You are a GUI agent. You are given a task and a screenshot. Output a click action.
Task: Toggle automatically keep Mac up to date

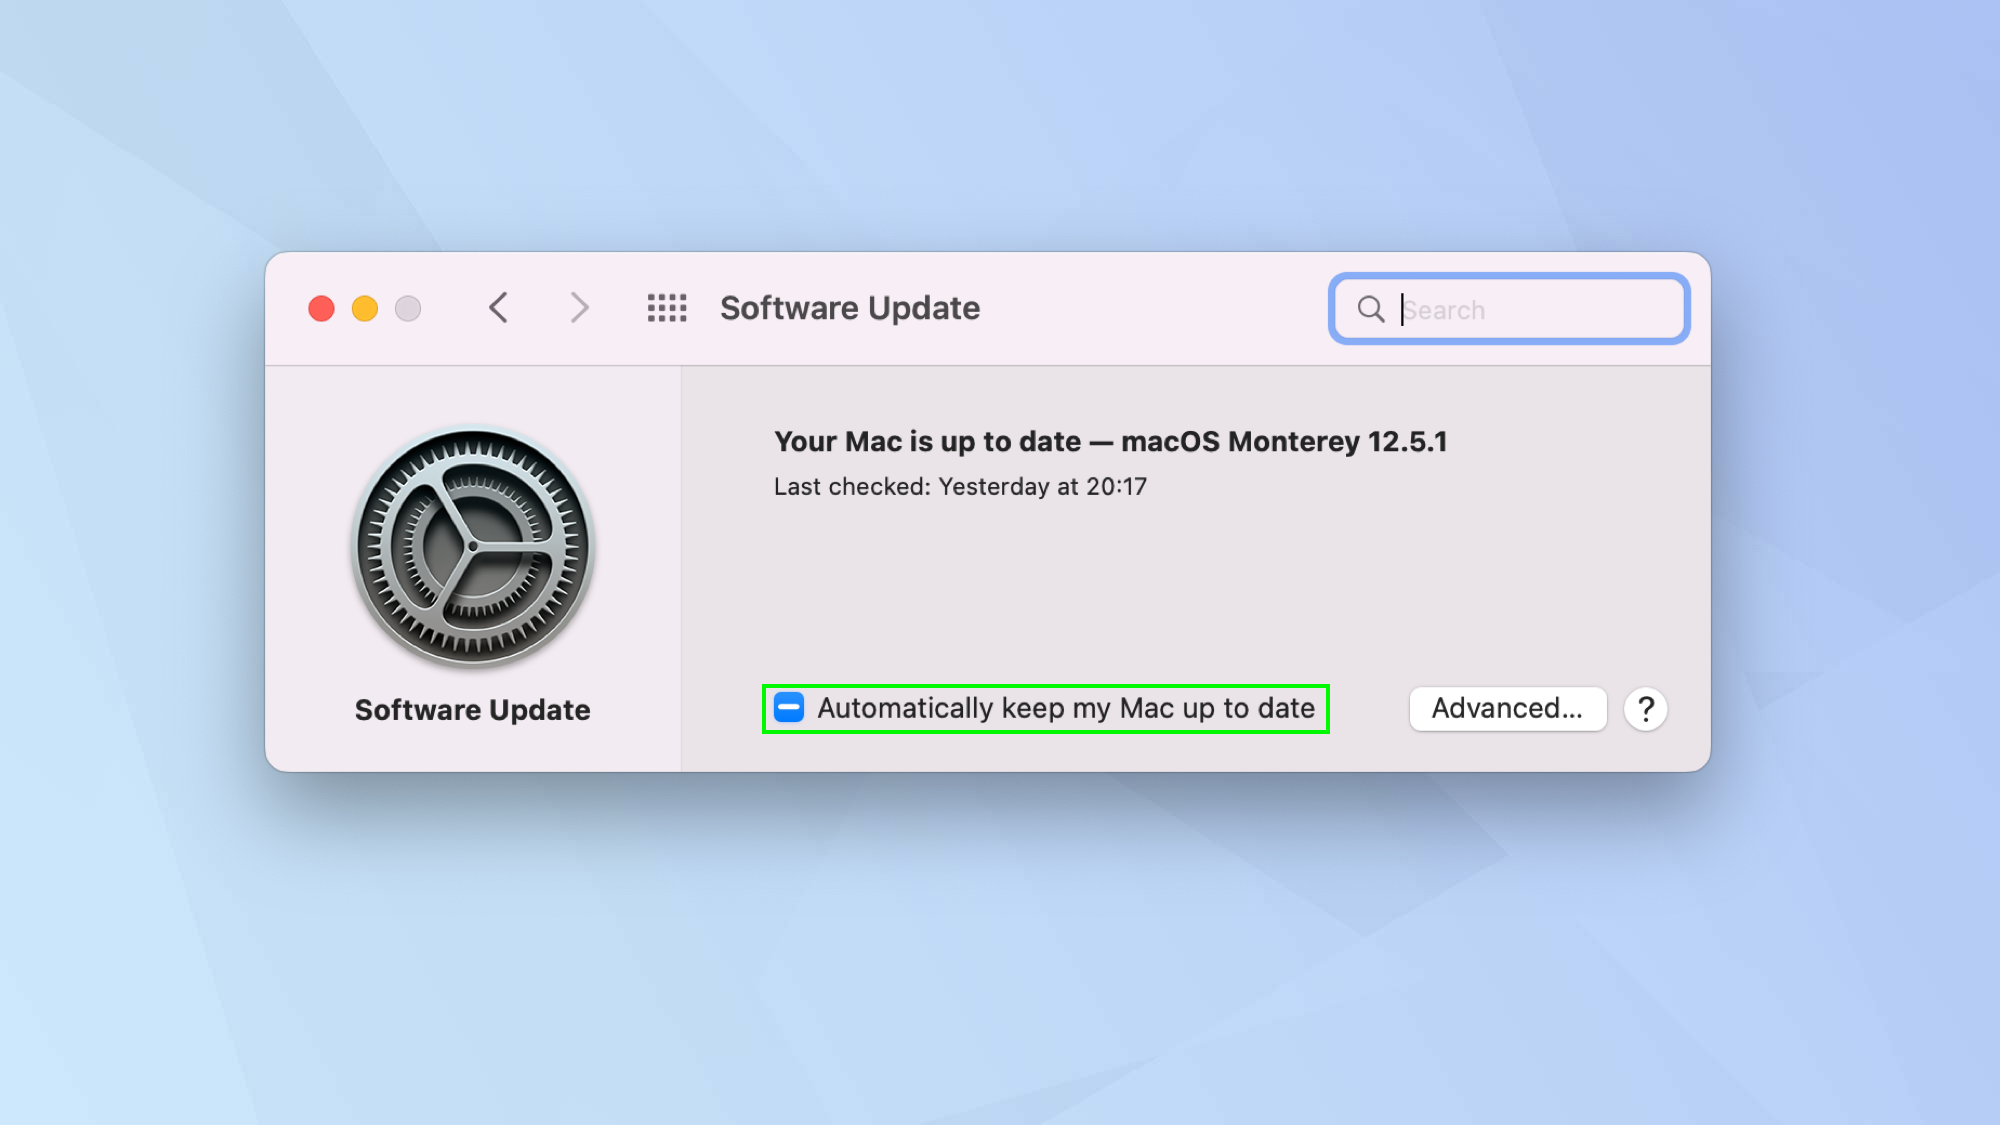pos(790,707)
